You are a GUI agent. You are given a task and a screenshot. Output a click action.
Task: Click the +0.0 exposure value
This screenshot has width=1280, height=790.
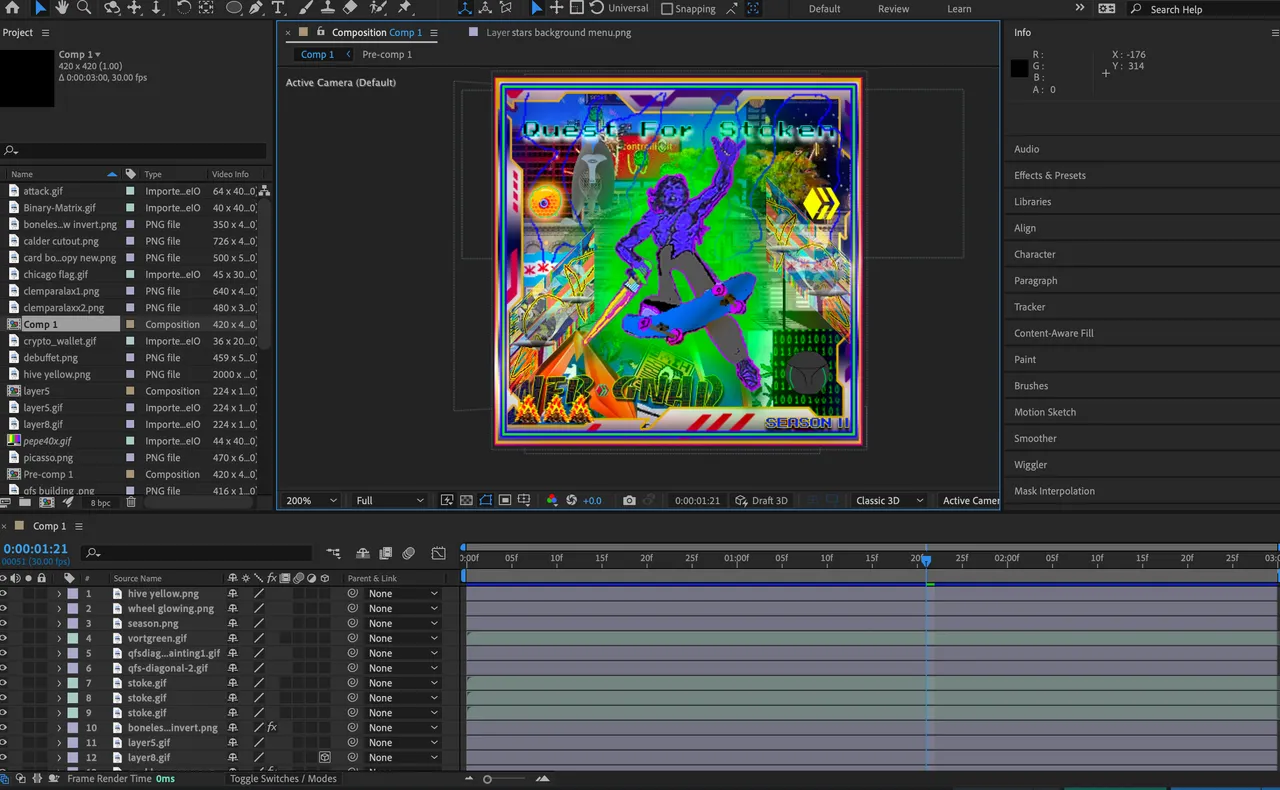pos(592,500)
